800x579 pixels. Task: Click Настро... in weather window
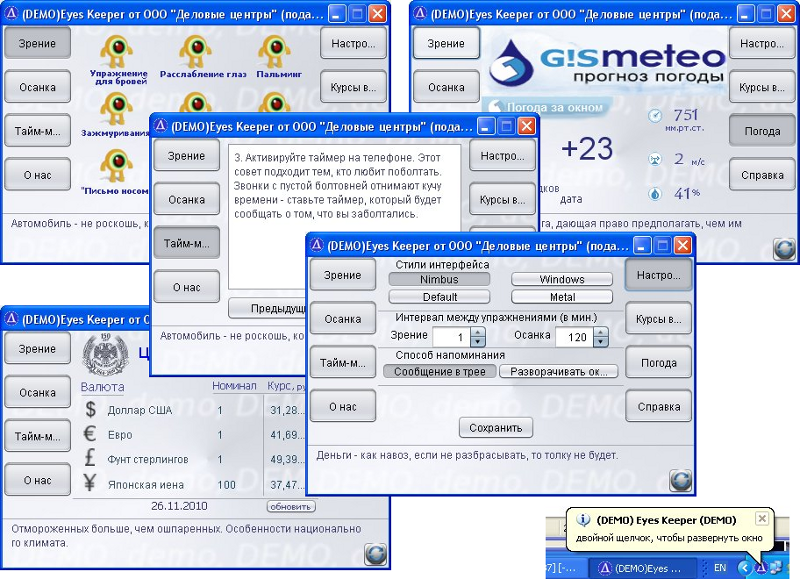pos(762,43)
